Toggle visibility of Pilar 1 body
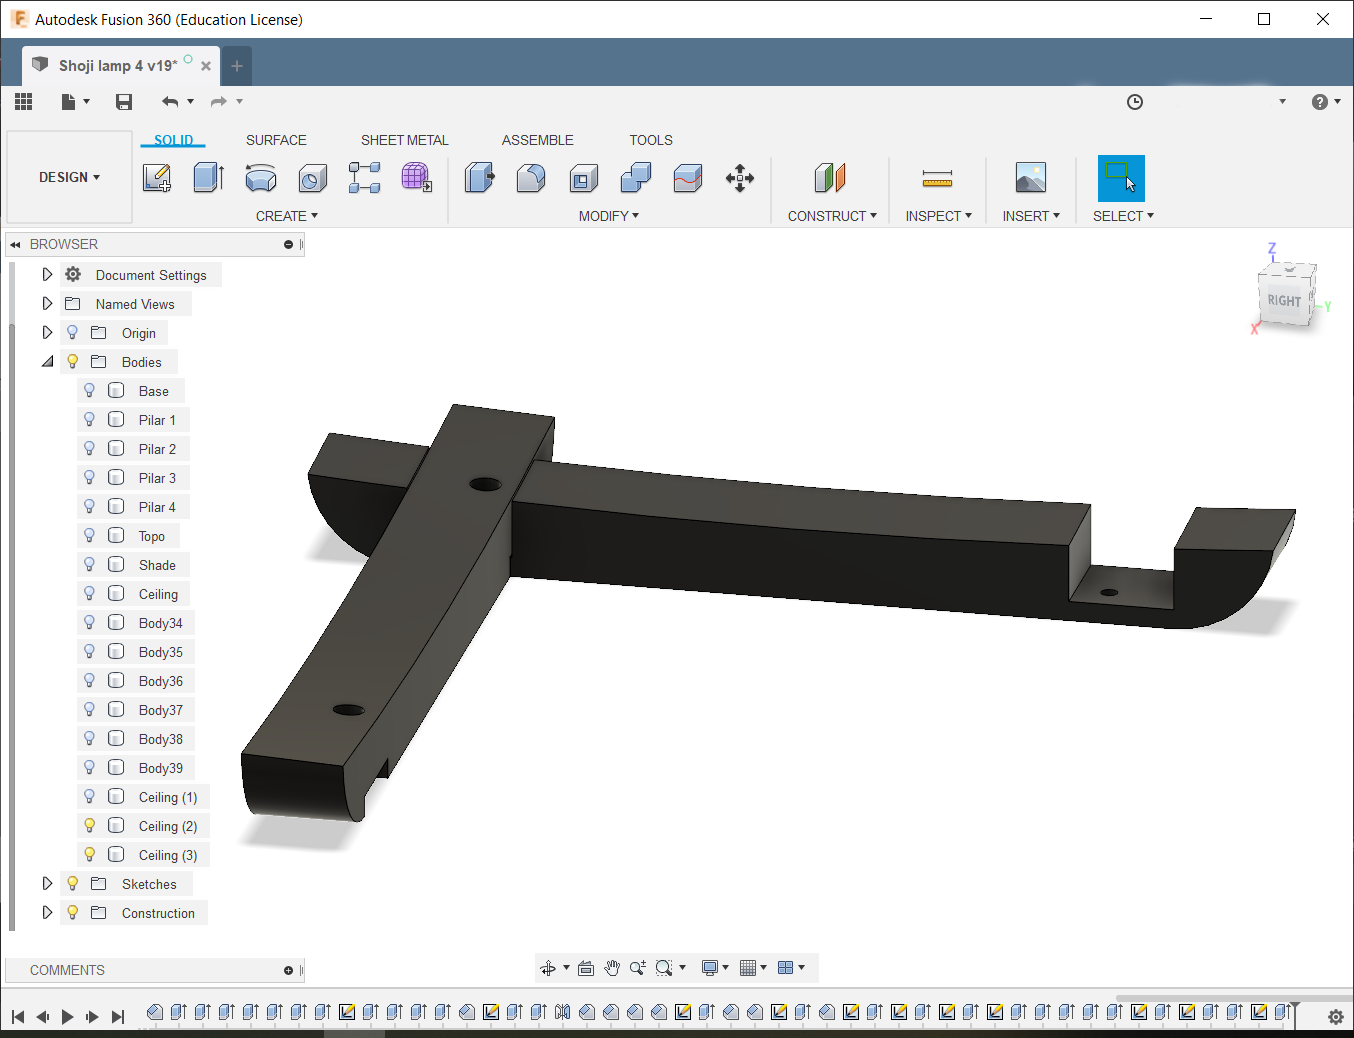Screen dimensions: 1354x1038 click(89, 420)
